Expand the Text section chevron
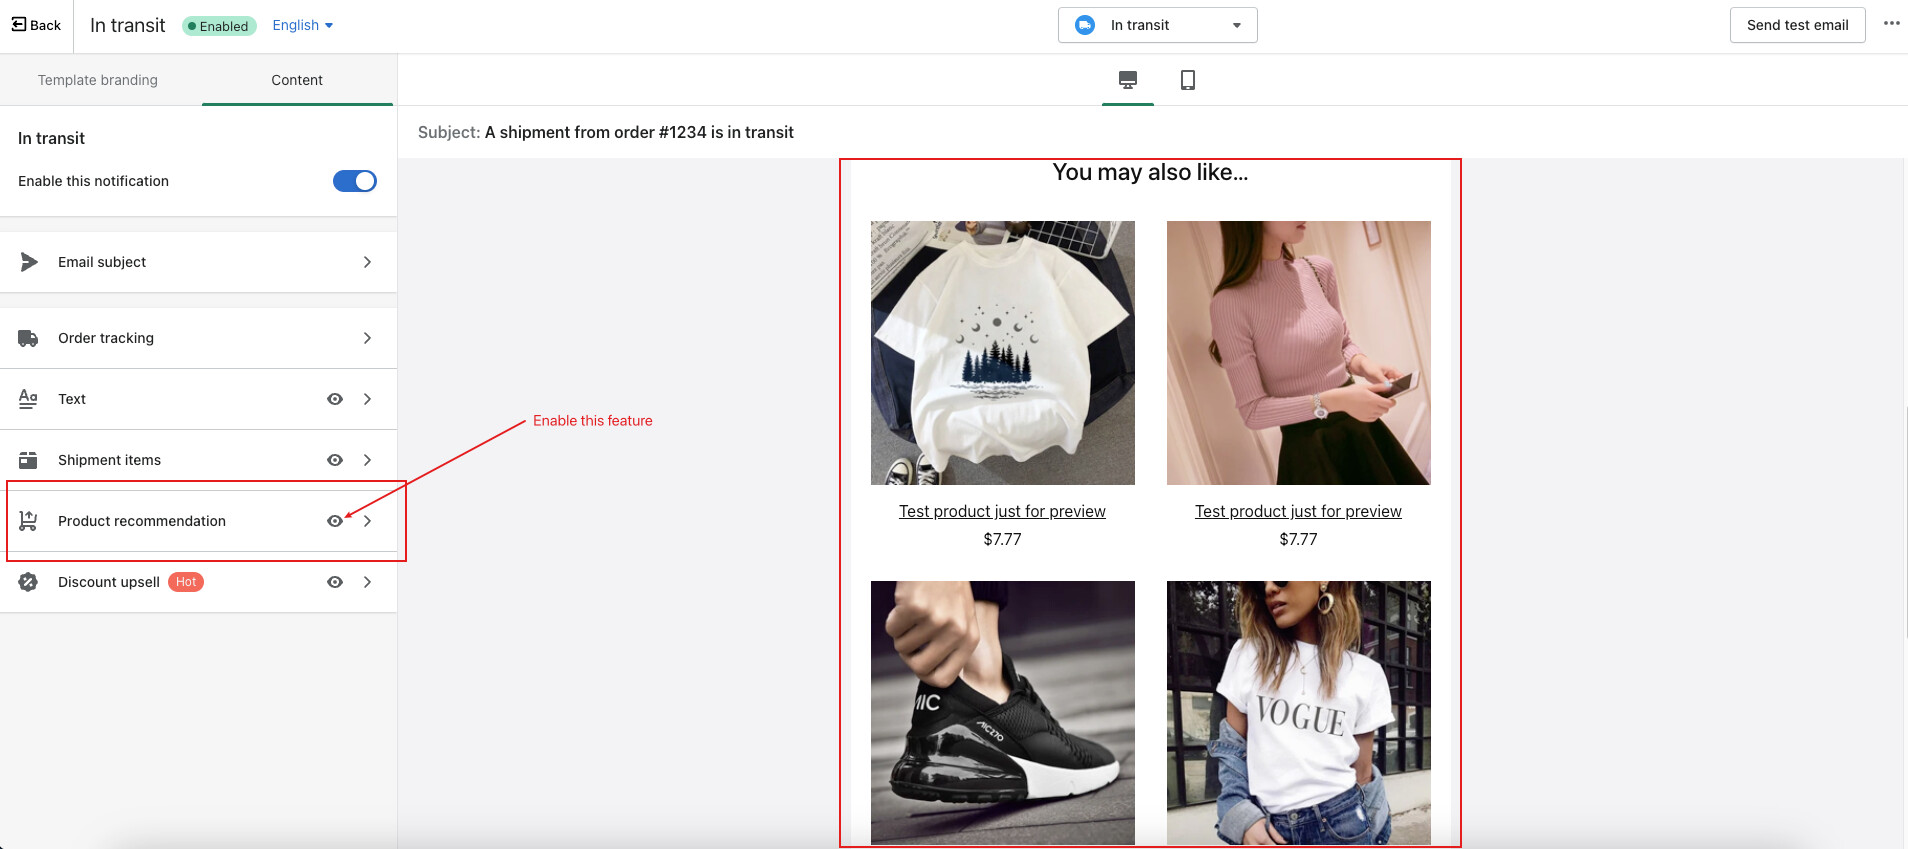 [368, 399]
